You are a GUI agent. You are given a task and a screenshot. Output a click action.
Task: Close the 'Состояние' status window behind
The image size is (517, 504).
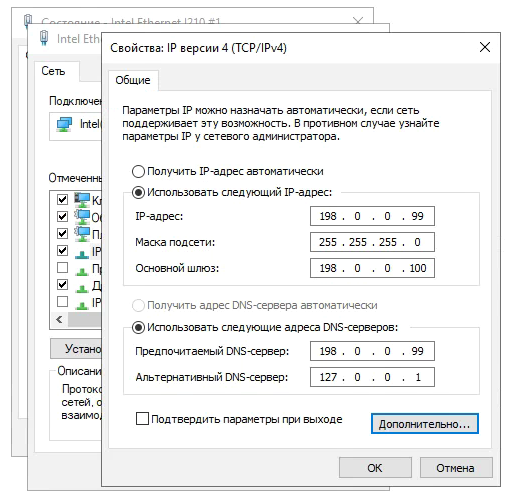coord(358,21)
